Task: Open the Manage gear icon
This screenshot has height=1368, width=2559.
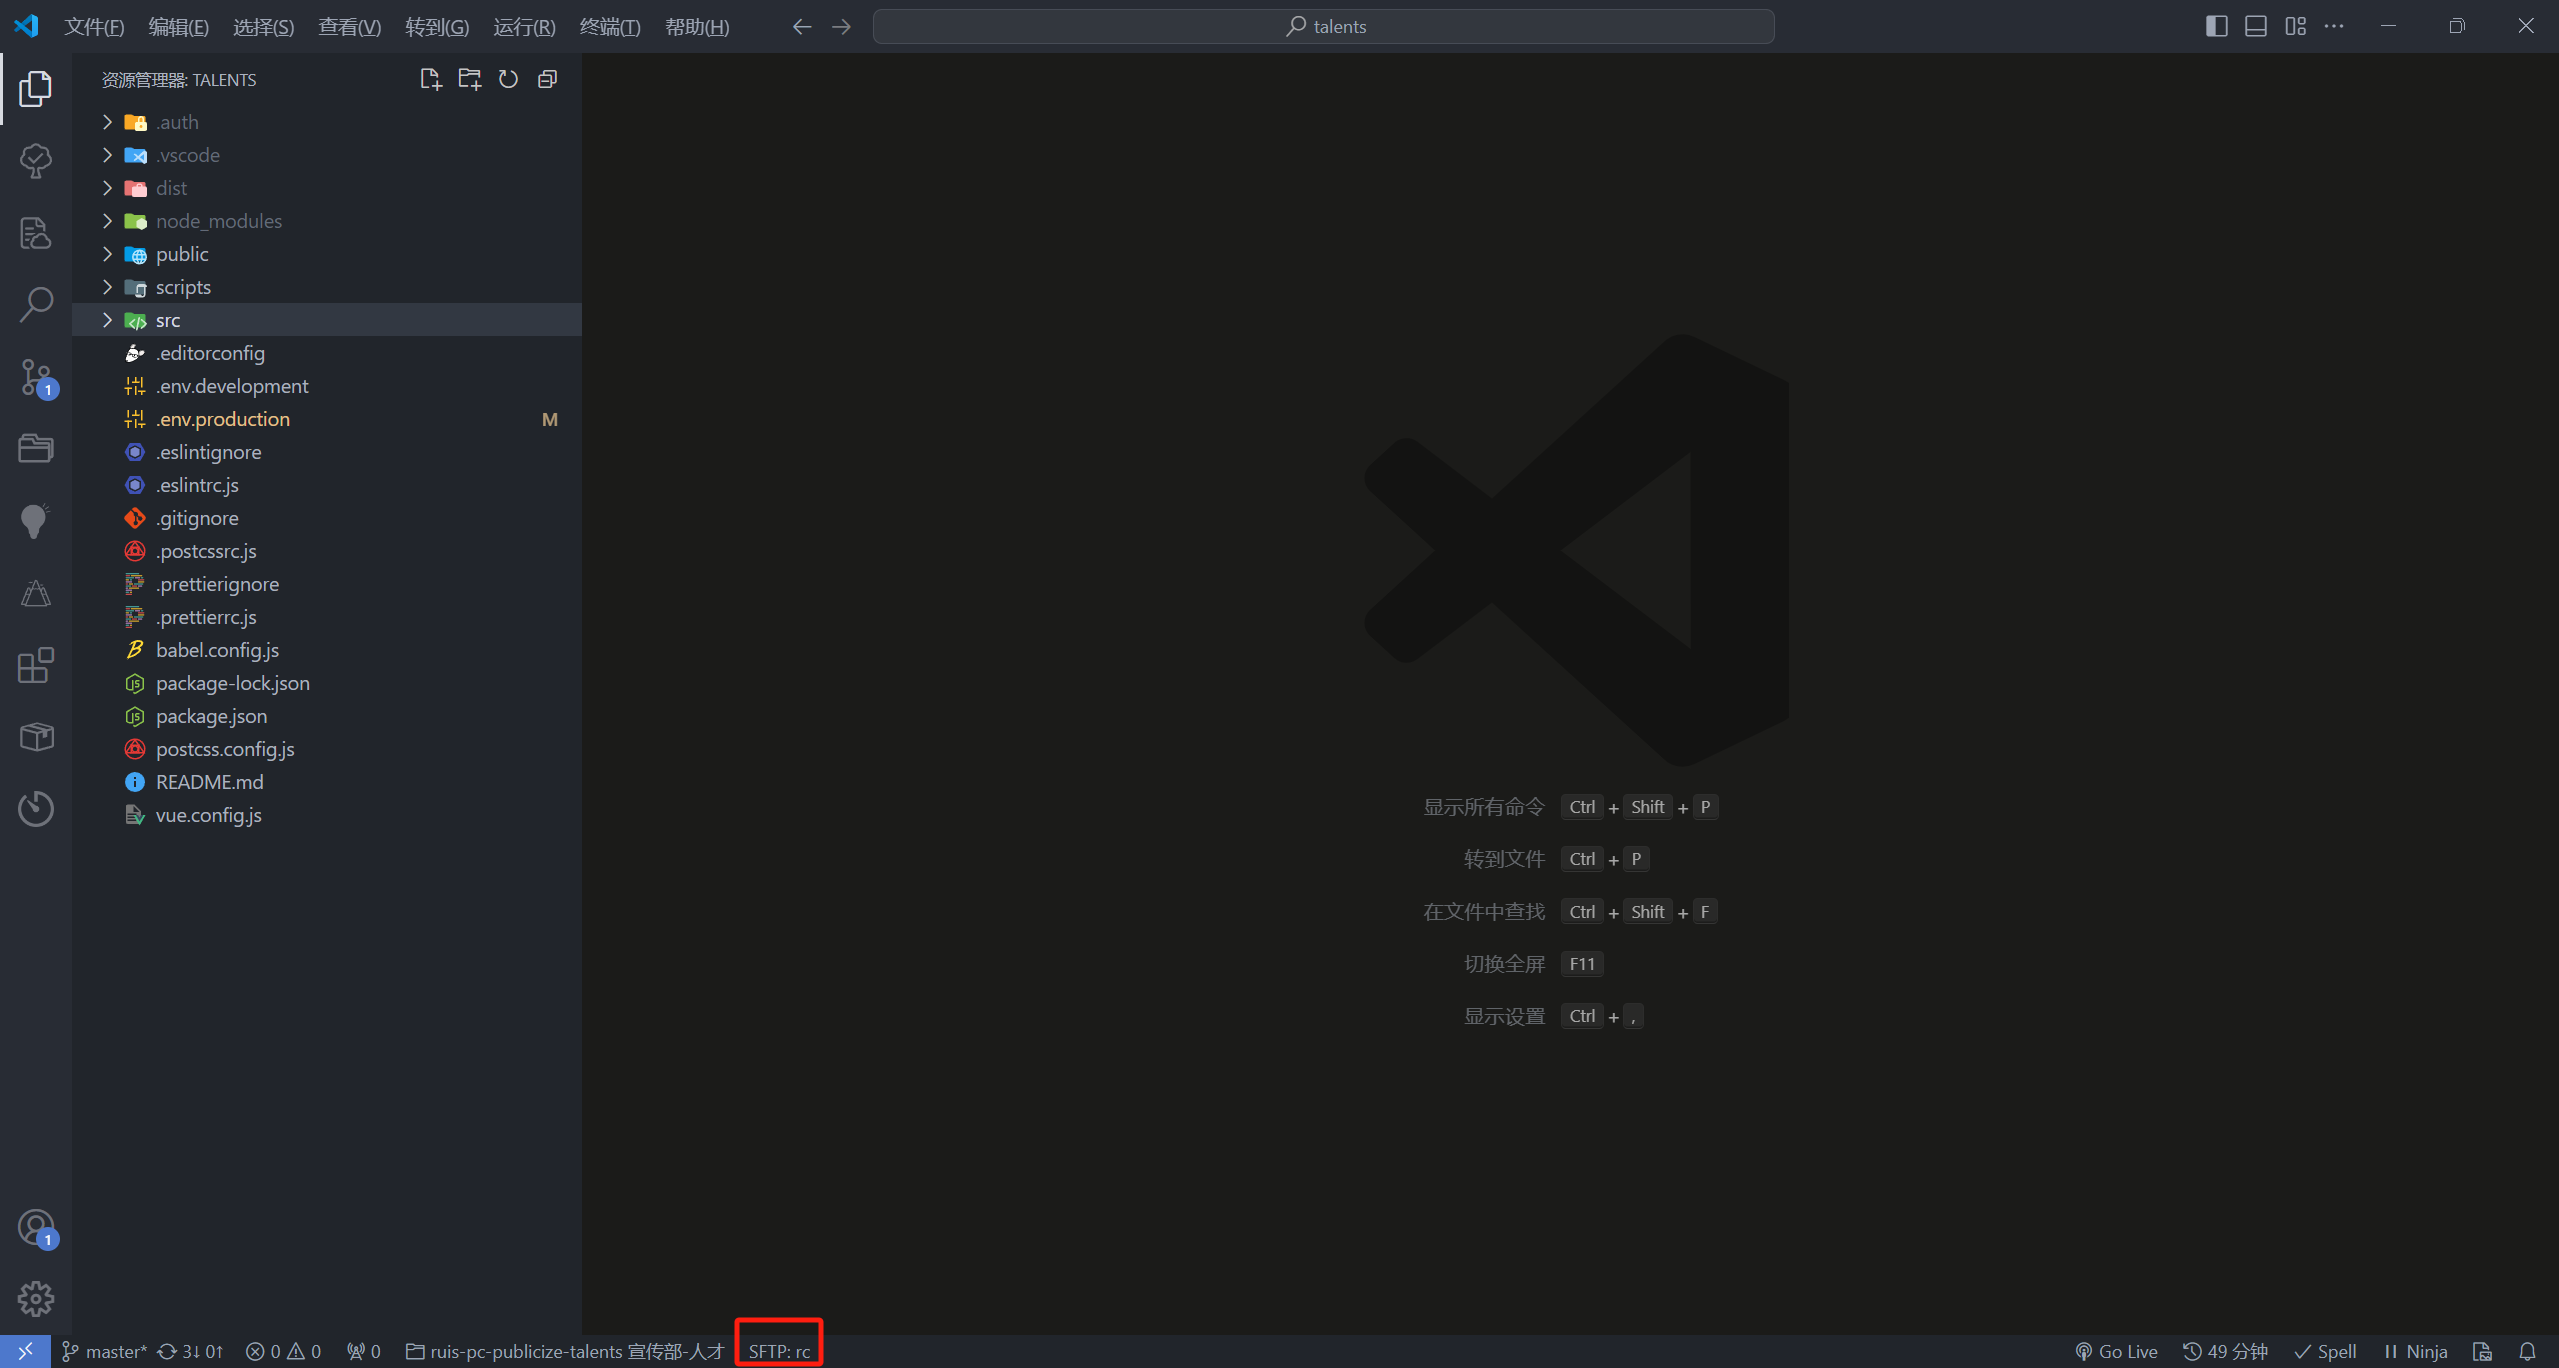Action: point(36,1299)
